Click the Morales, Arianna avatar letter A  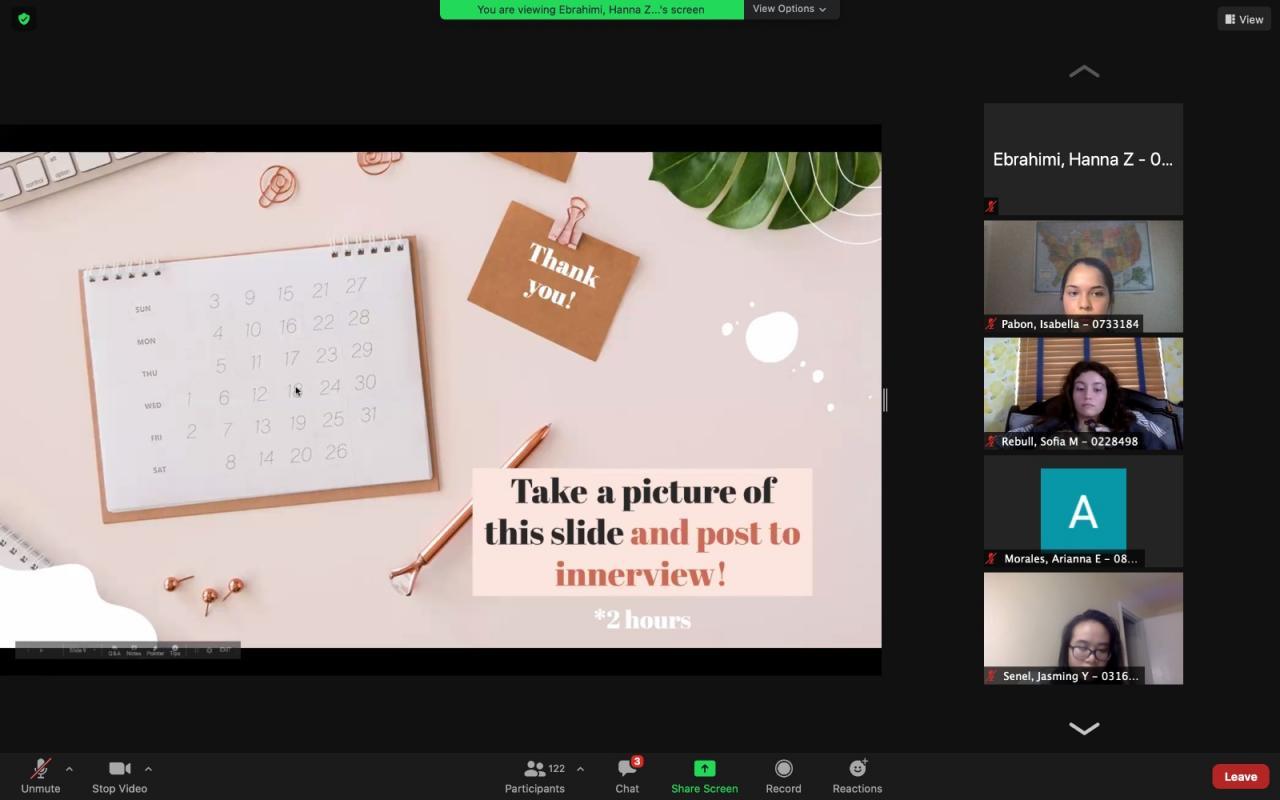1083,510
